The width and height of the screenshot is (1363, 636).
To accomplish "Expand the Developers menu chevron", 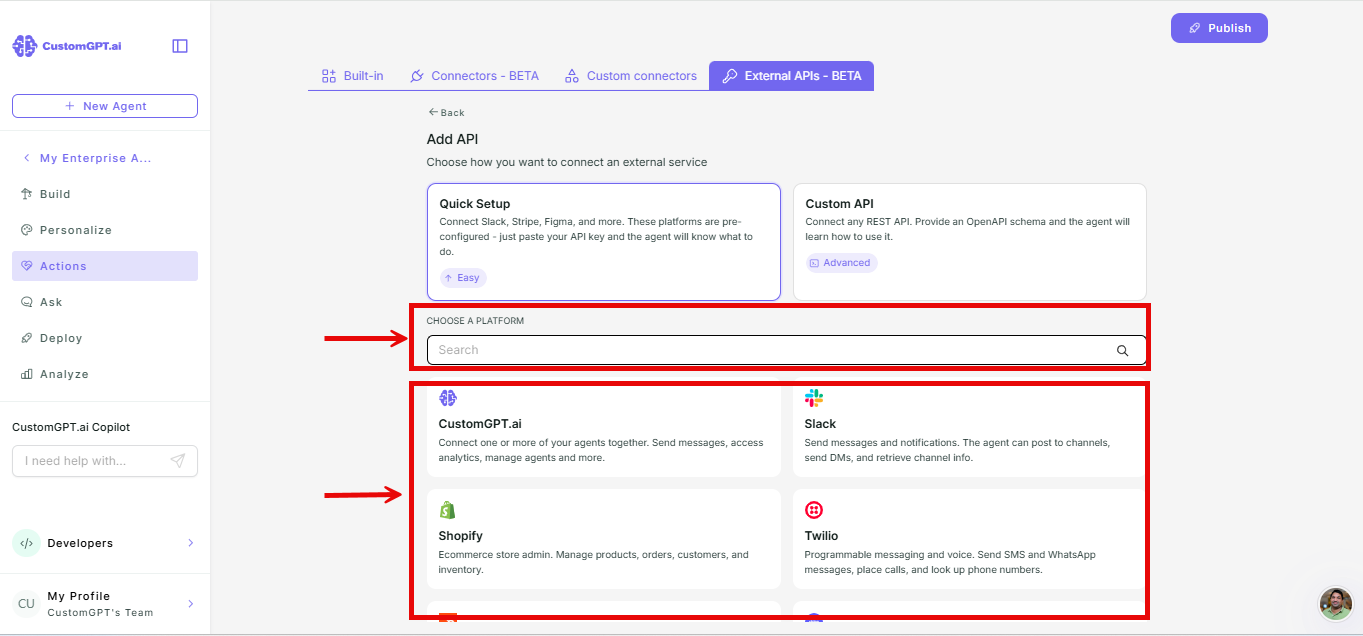I will pyautogui.click(x=190, y=543).
